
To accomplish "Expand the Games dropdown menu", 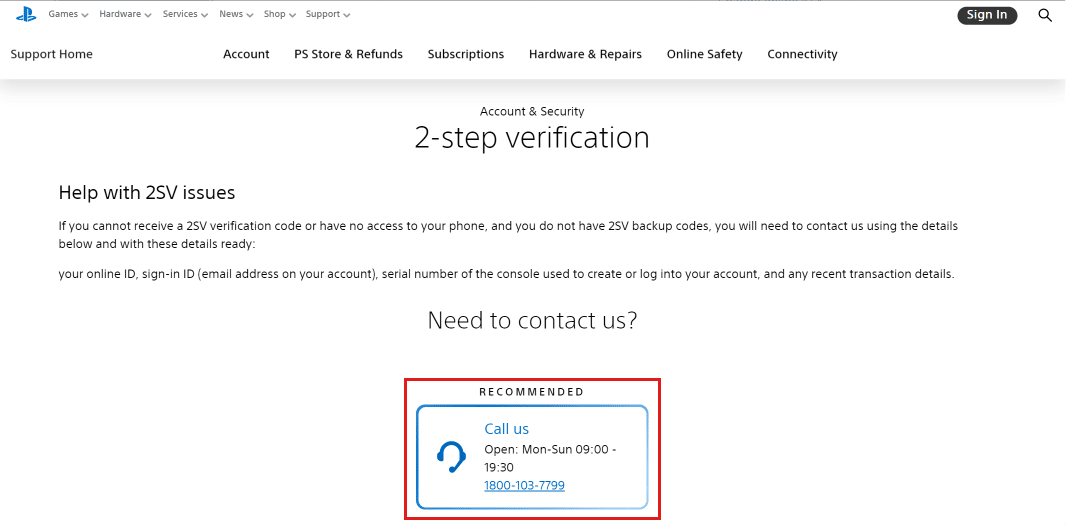I will 69,14.
